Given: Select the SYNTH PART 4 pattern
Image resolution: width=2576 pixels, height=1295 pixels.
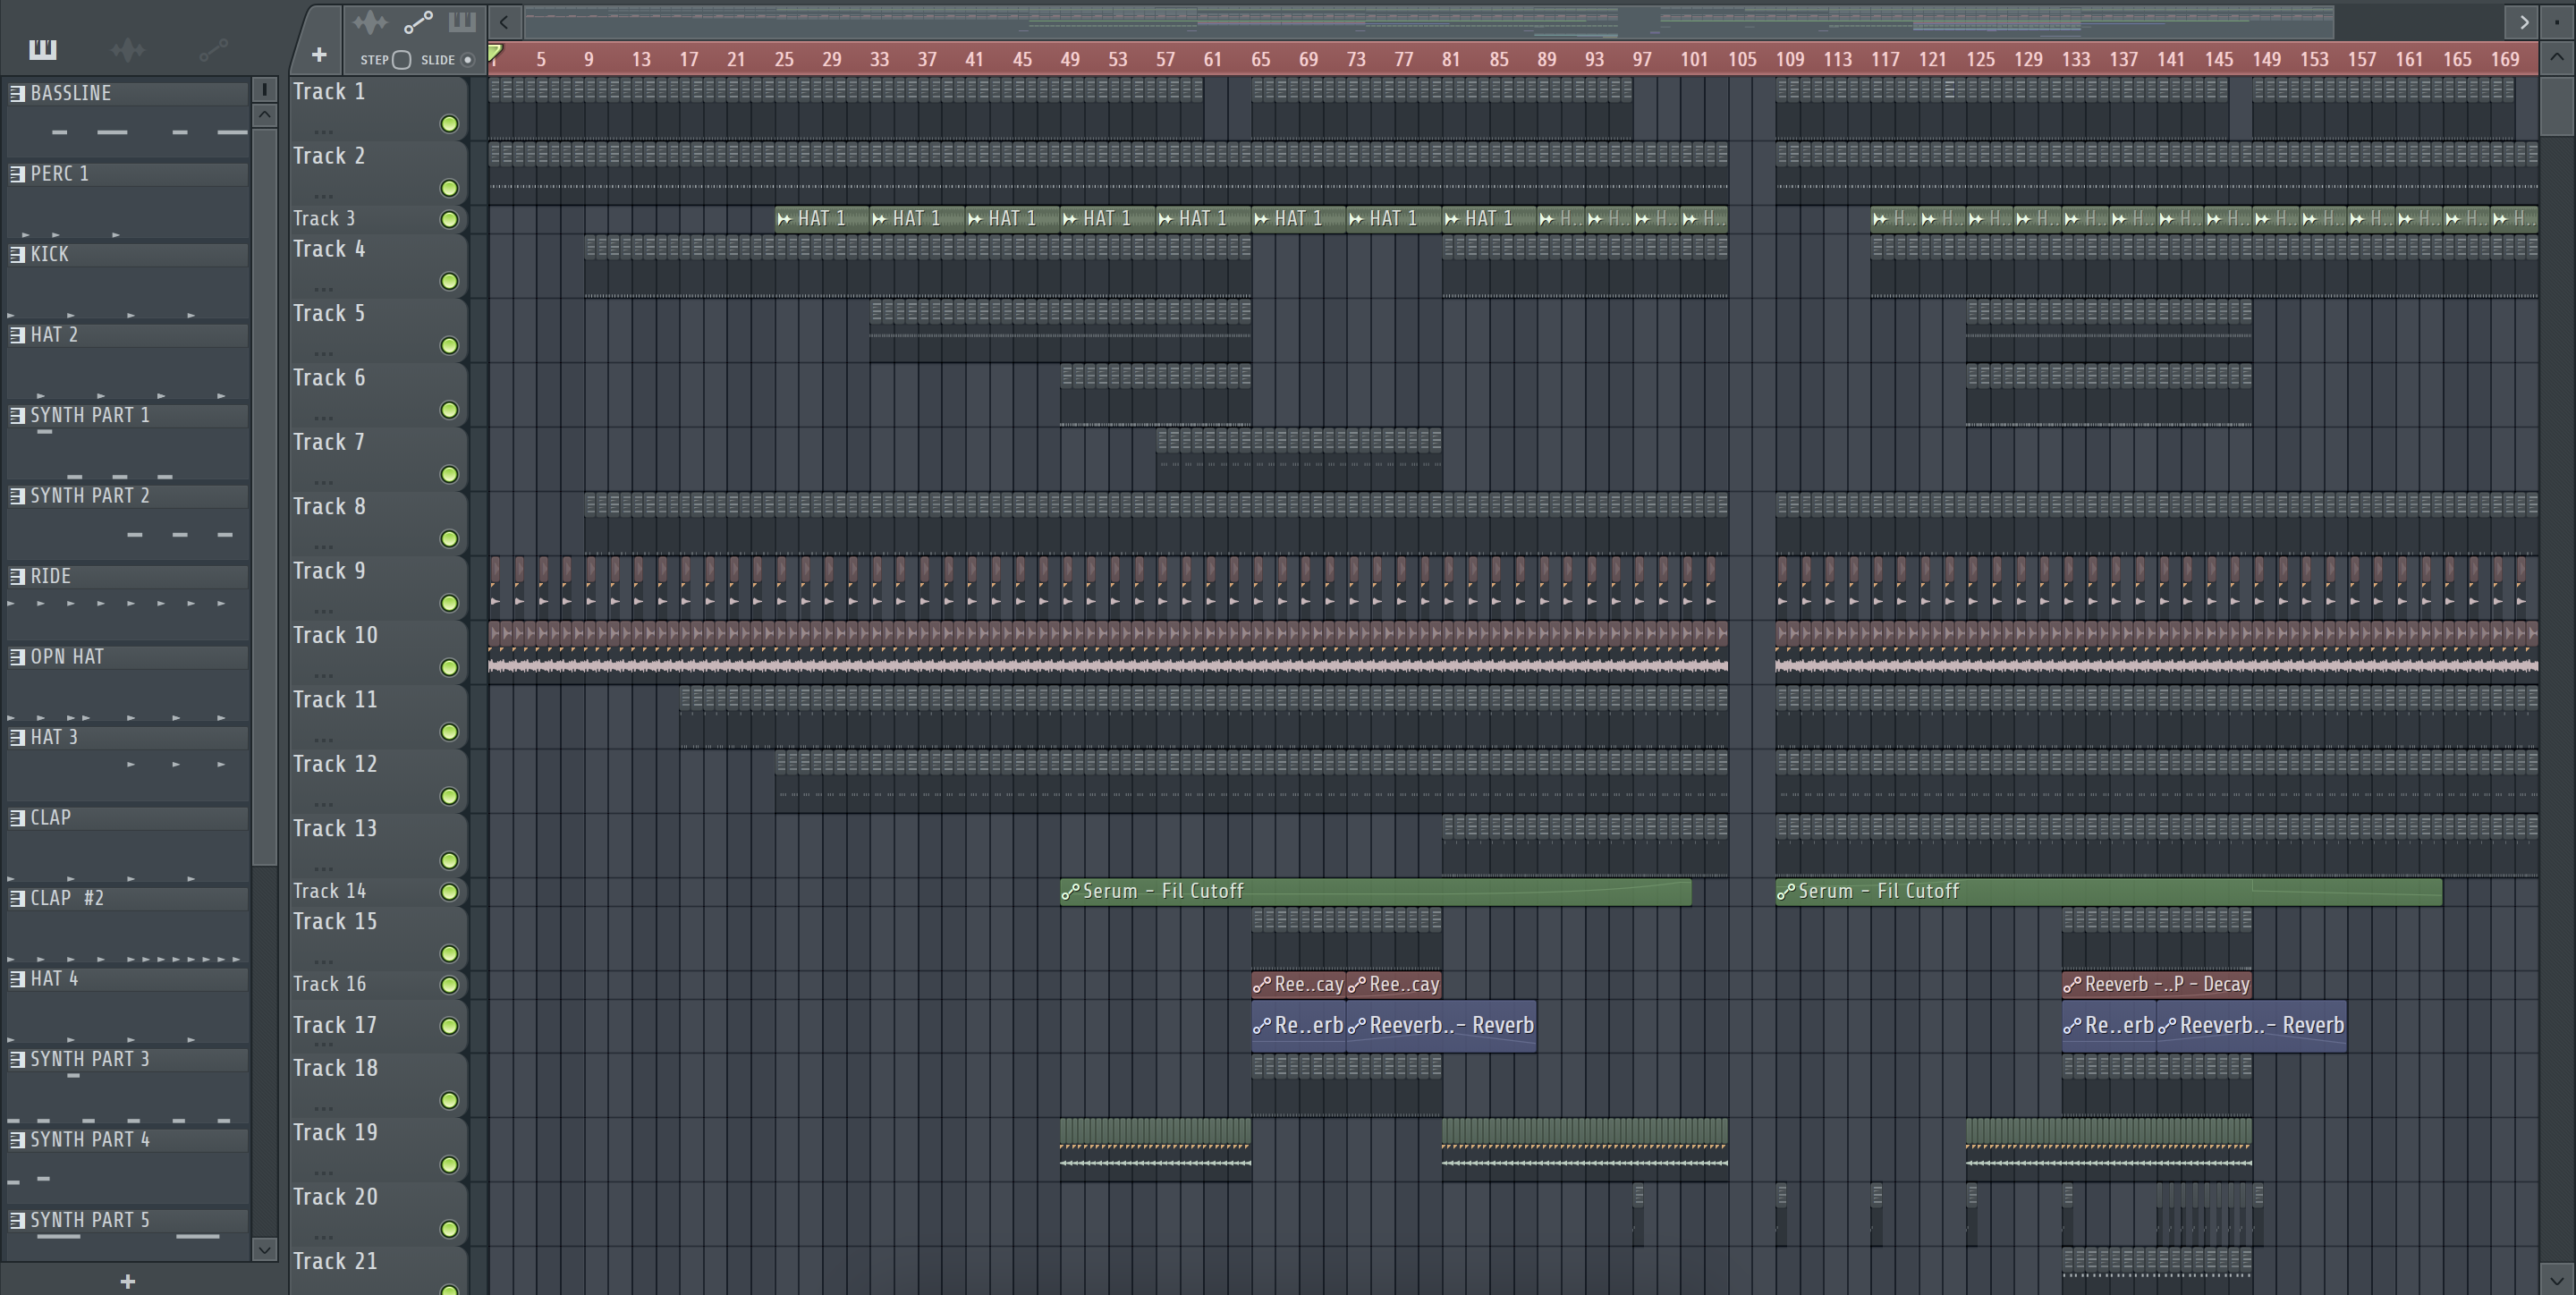Looking at the screenshot, I should pos(127,1140).
